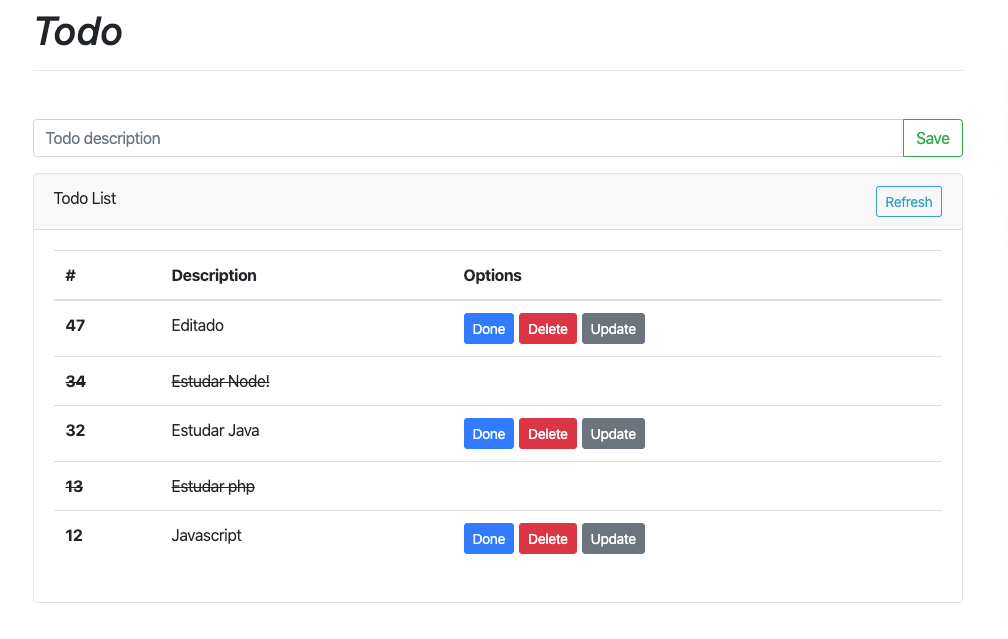Click the "Todo List" panel title
The height and width of the screenshot is (639, 1008).
85,199
